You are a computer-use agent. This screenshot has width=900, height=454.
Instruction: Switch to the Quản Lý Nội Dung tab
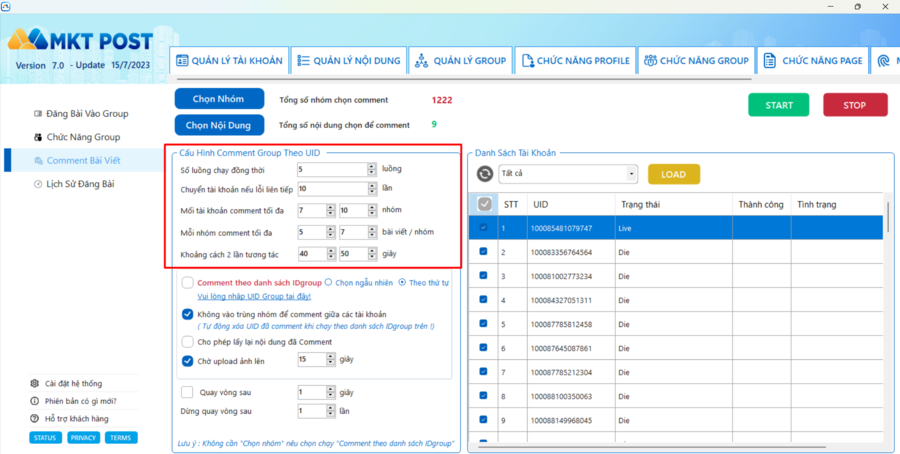[349, 60]
